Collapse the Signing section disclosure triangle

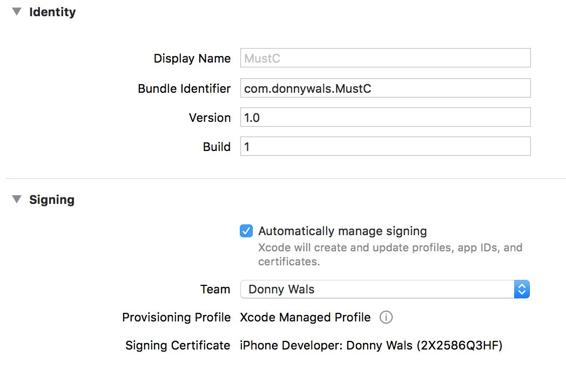pos(17,199)
